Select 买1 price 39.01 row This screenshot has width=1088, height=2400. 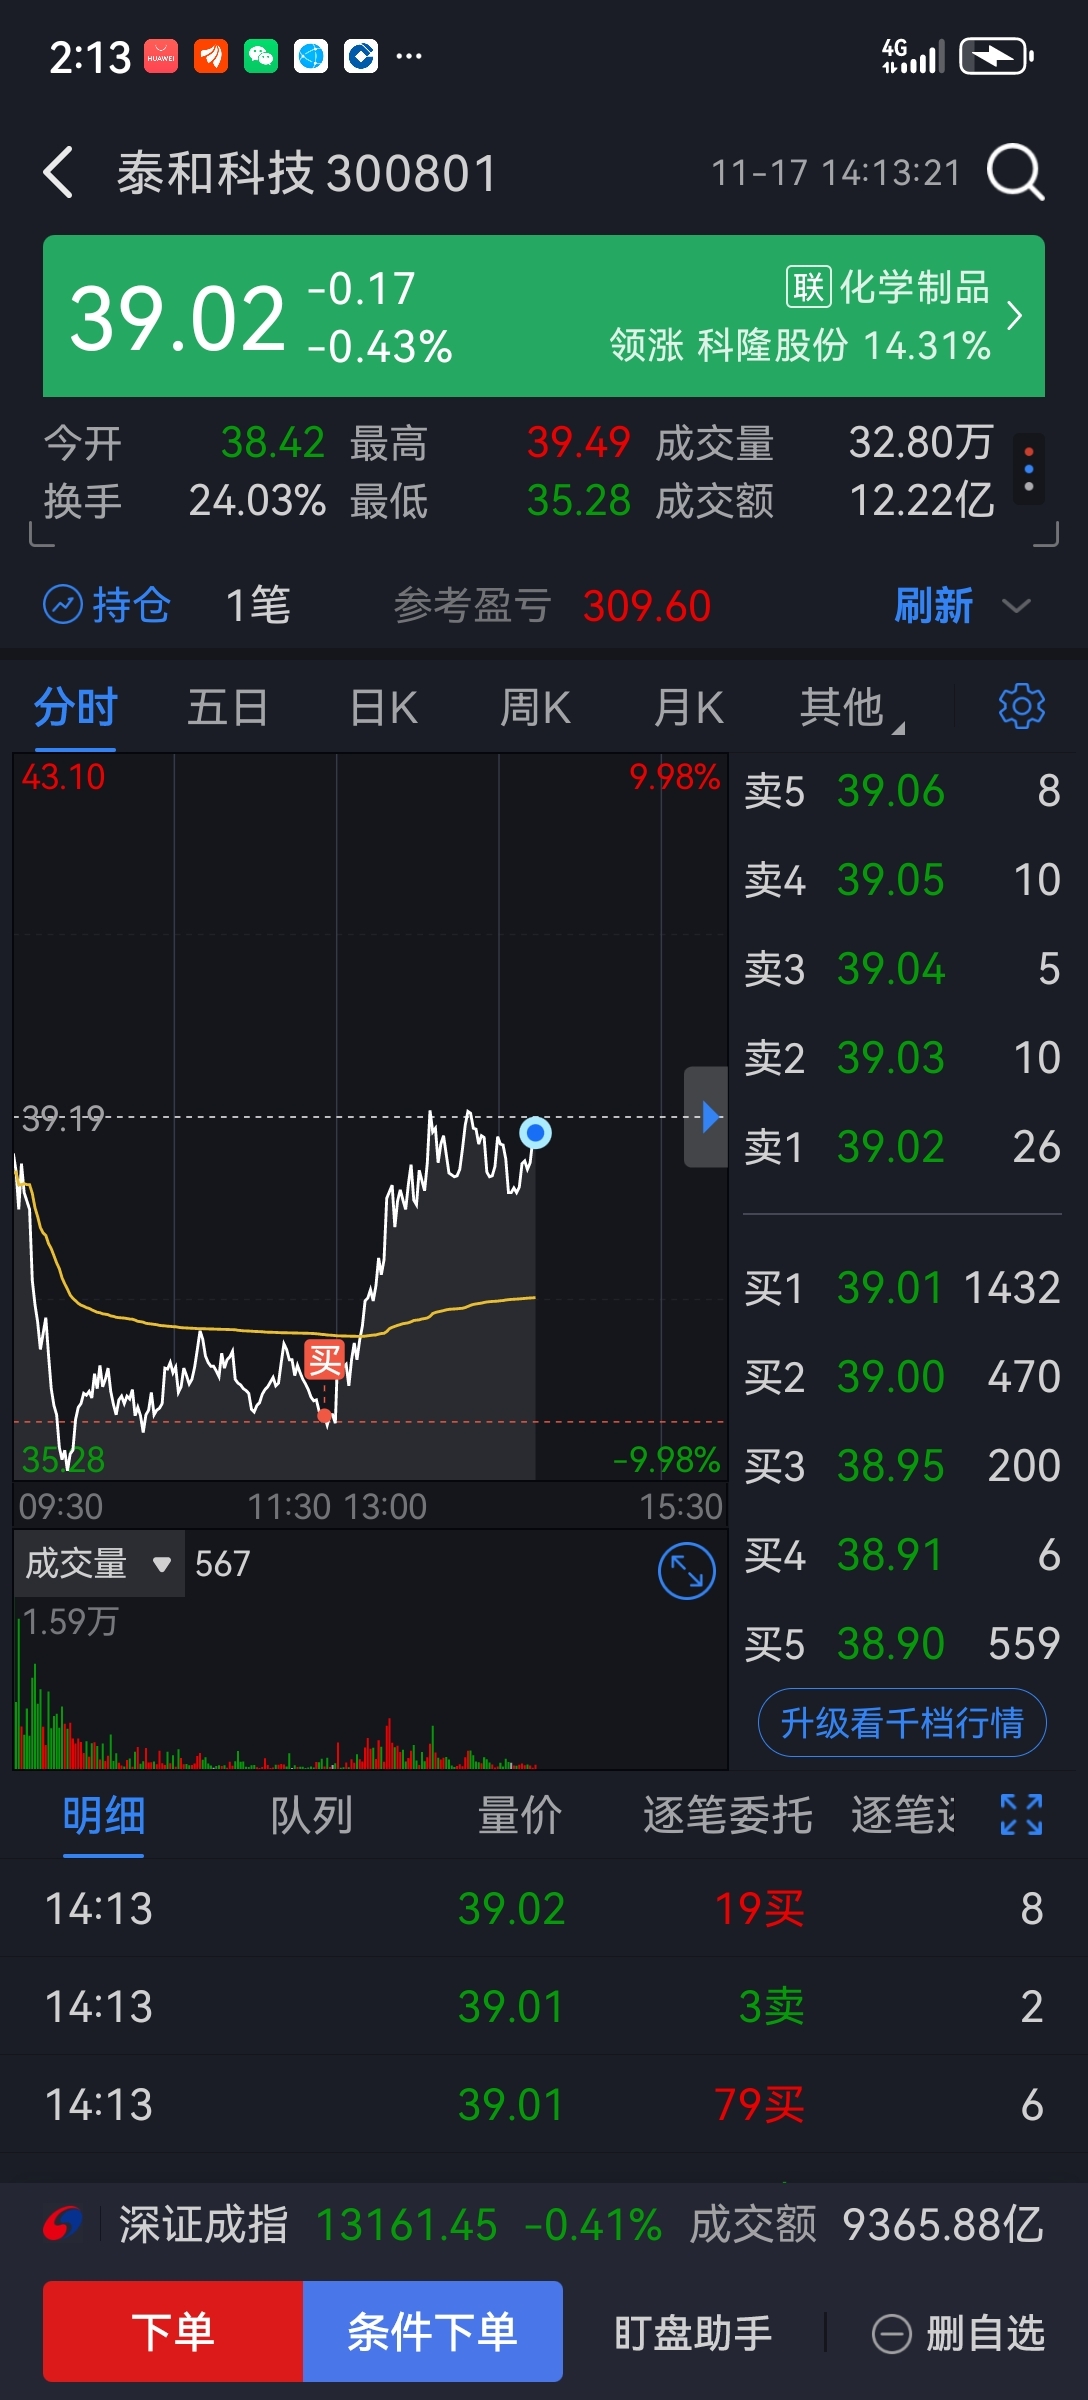[902, 1288]
